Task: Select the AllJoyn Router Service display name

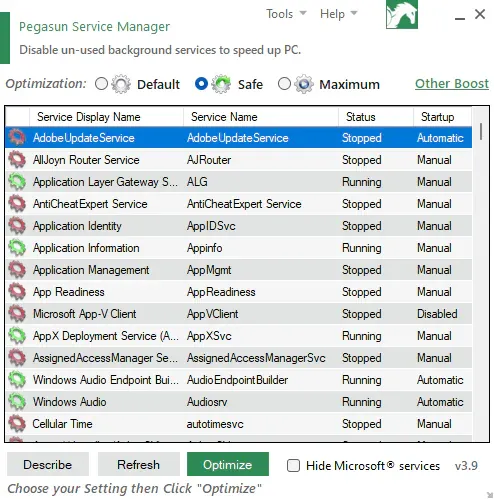Action: click(86, 160)
